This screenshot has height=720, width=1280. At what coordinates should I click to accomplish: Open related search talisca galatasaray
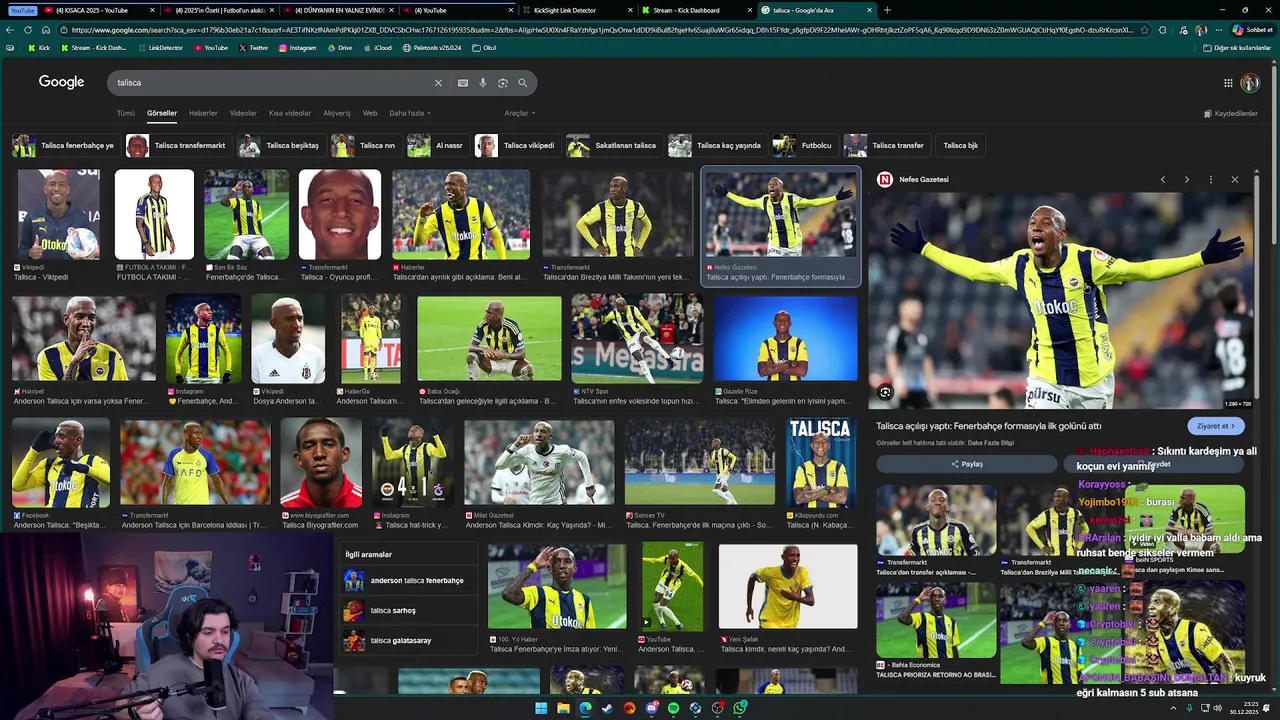pos(409,641)
